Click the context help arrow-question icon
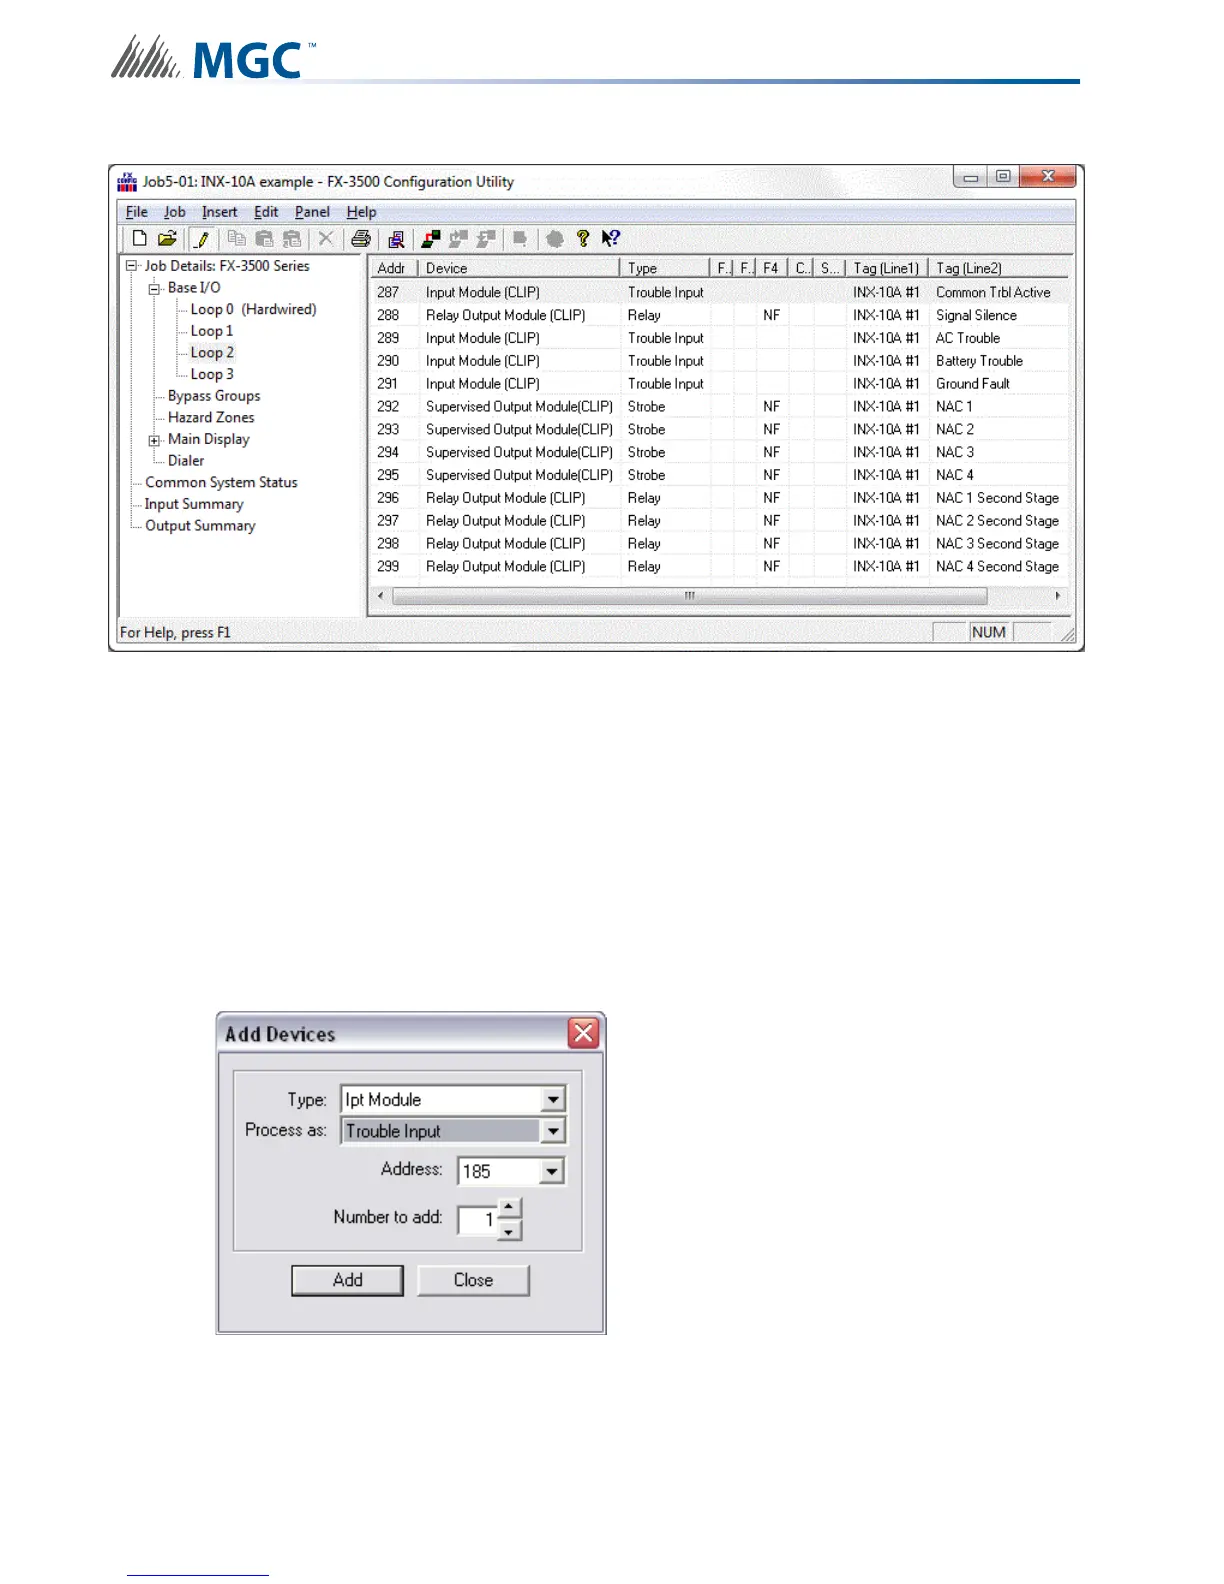Viewport: 1224px width, 1584px height. [610, 238]
